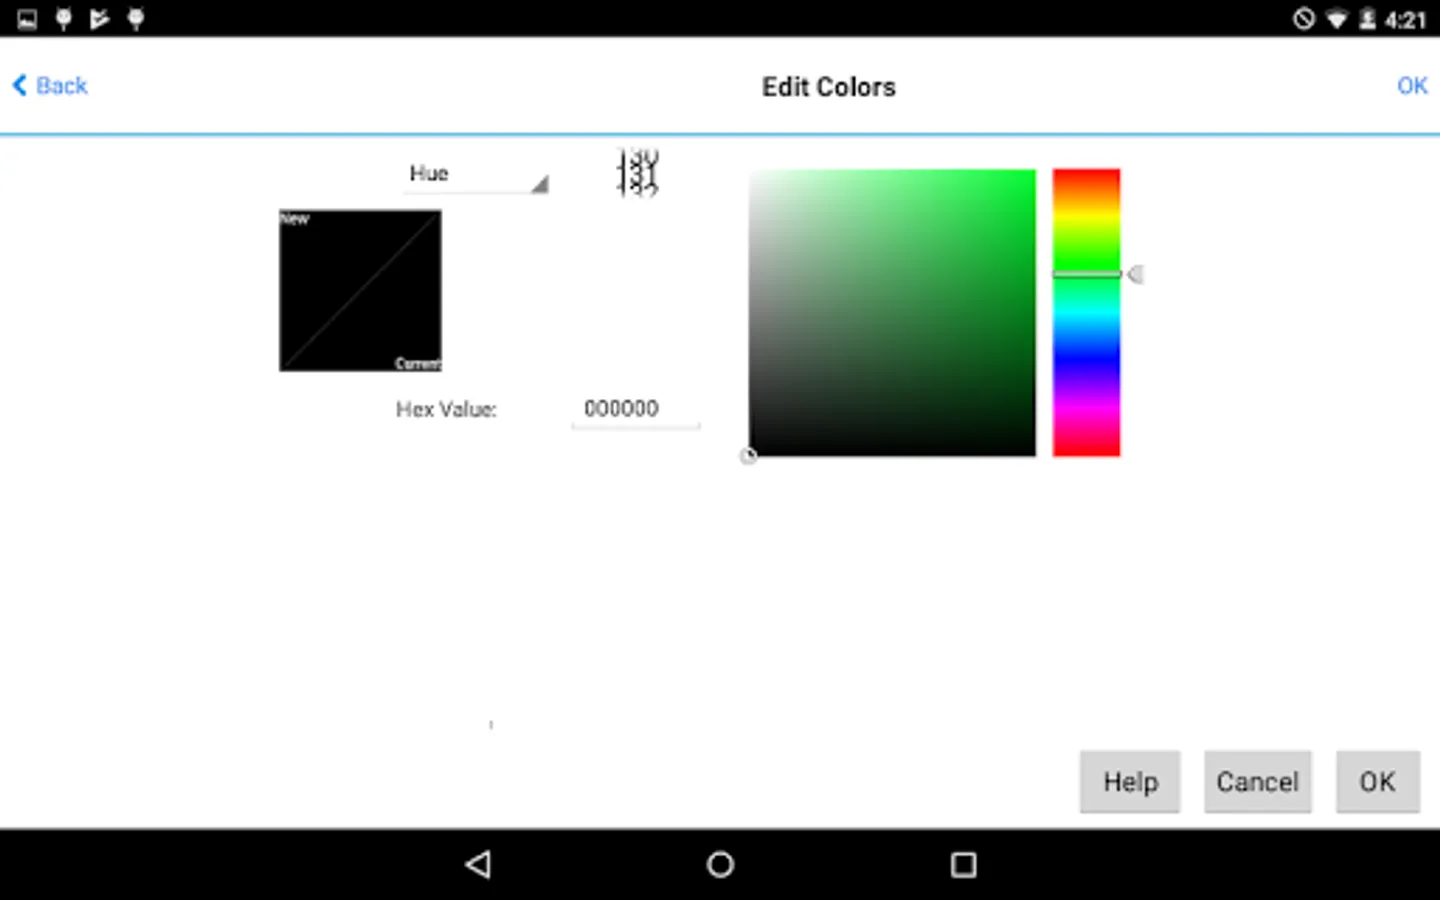Select the color picker circle marker

(x=748, y=456)
